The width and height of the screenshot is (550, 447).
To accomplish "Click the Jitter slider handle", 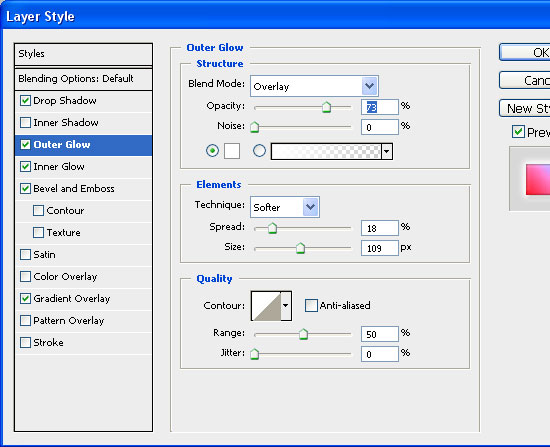I will (x=255, y=354).
